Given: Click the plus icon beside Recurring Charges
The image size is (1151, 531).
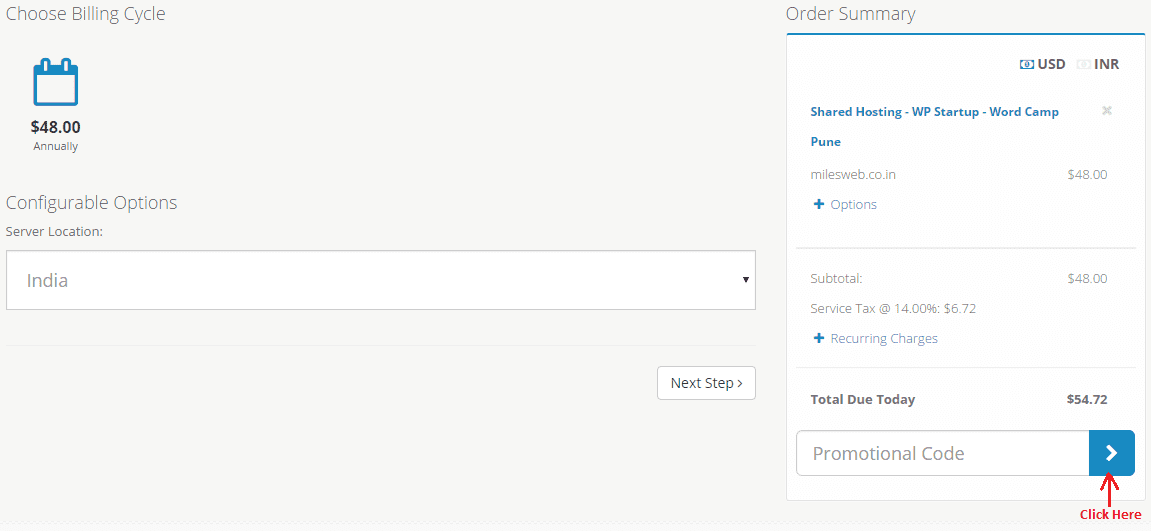Looking at the screenshot, I should point(819,339).
